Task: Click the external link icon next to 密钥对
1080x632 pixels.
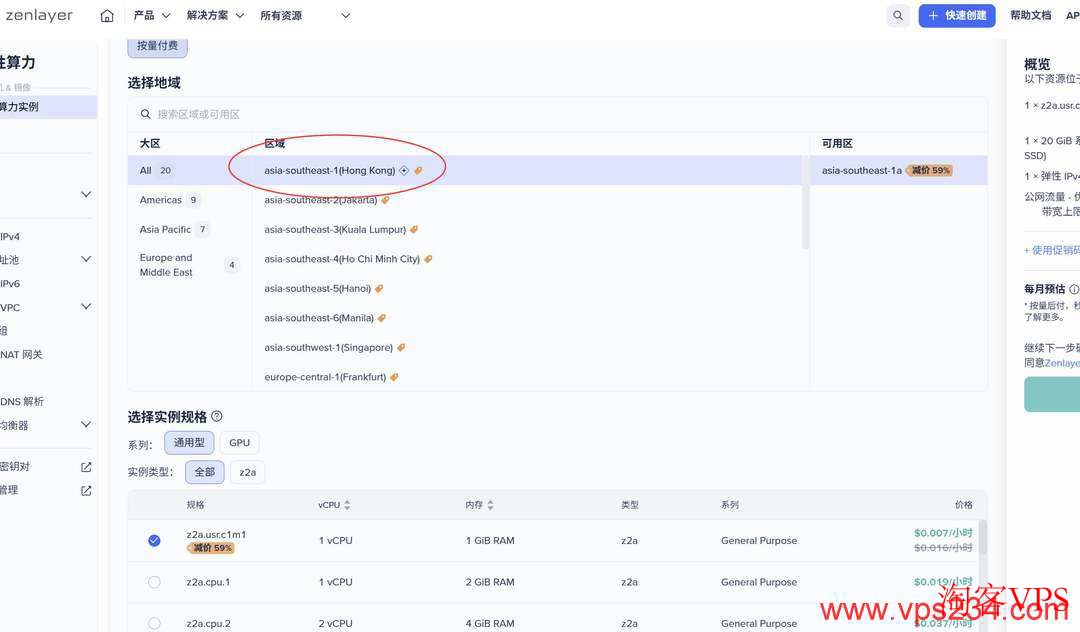Action: pos(86,466)
